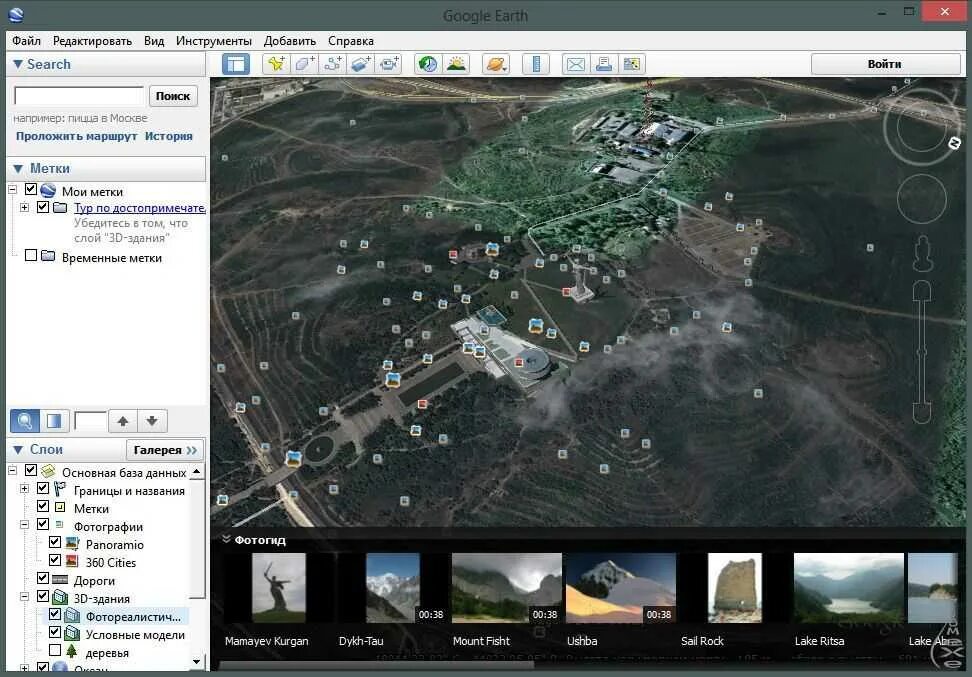This screenshot has width=972, height=677.
Task: Collapse the Фотографии tree node
Action: [x=24, y=524]
